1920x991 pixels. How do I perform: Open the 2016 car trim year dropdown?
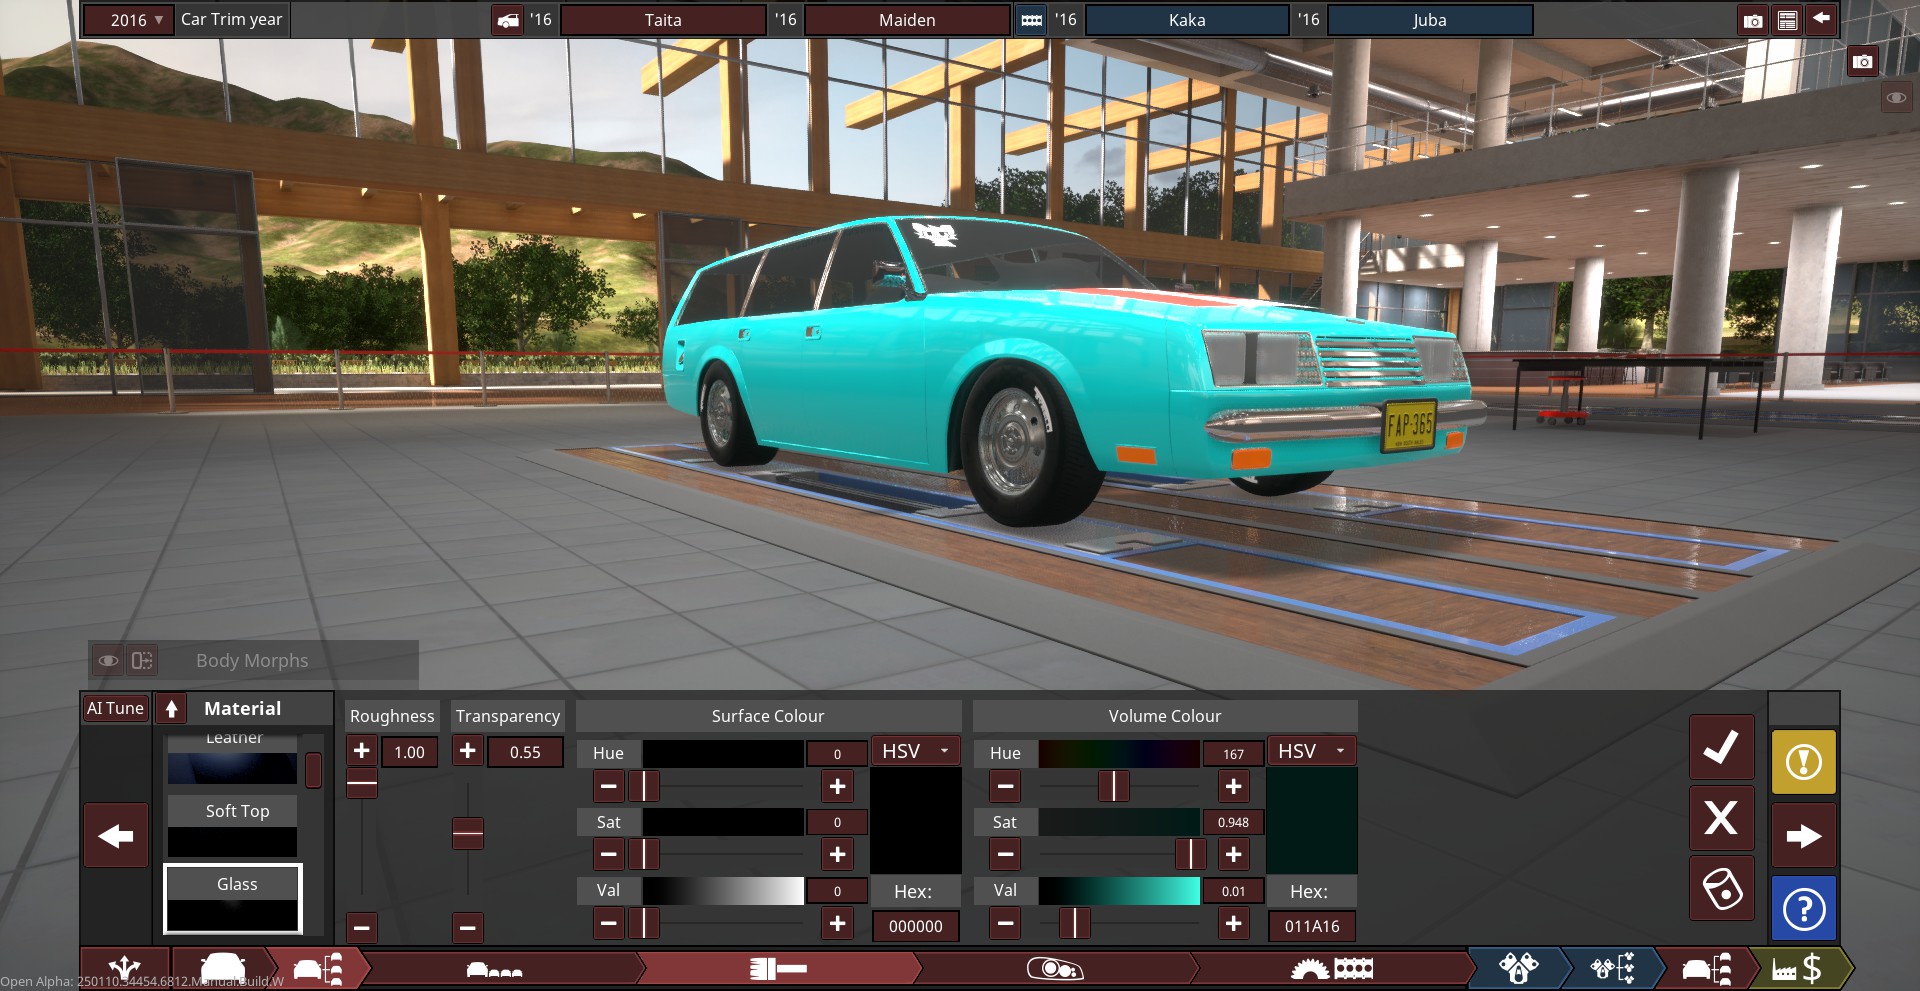point(128,20)
